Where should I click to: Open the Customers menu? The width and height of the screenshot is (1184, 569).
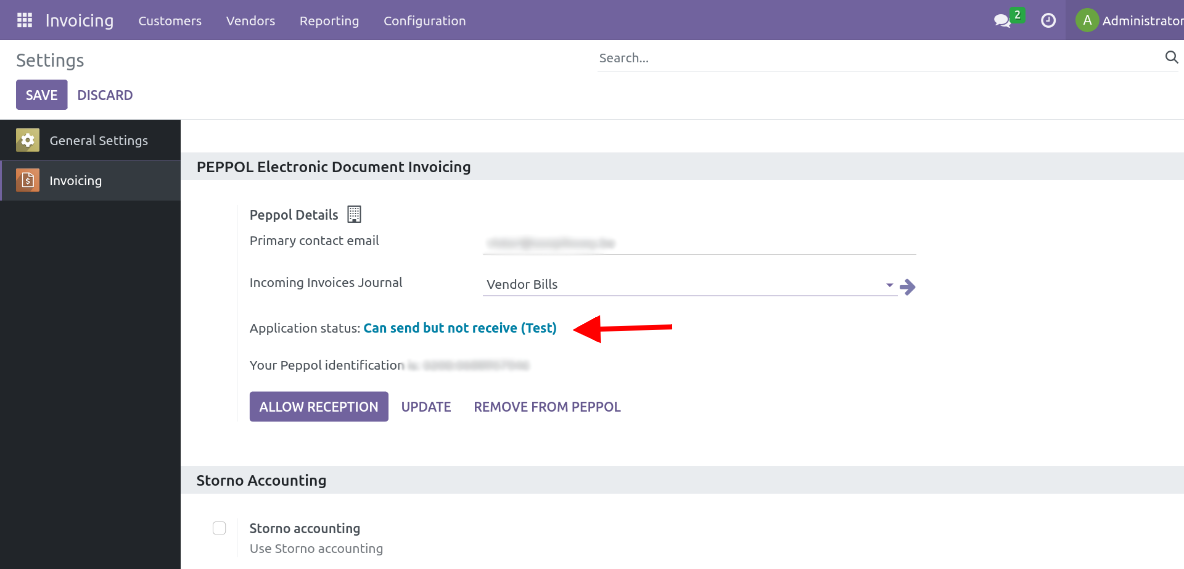click(x=170, y=21)
